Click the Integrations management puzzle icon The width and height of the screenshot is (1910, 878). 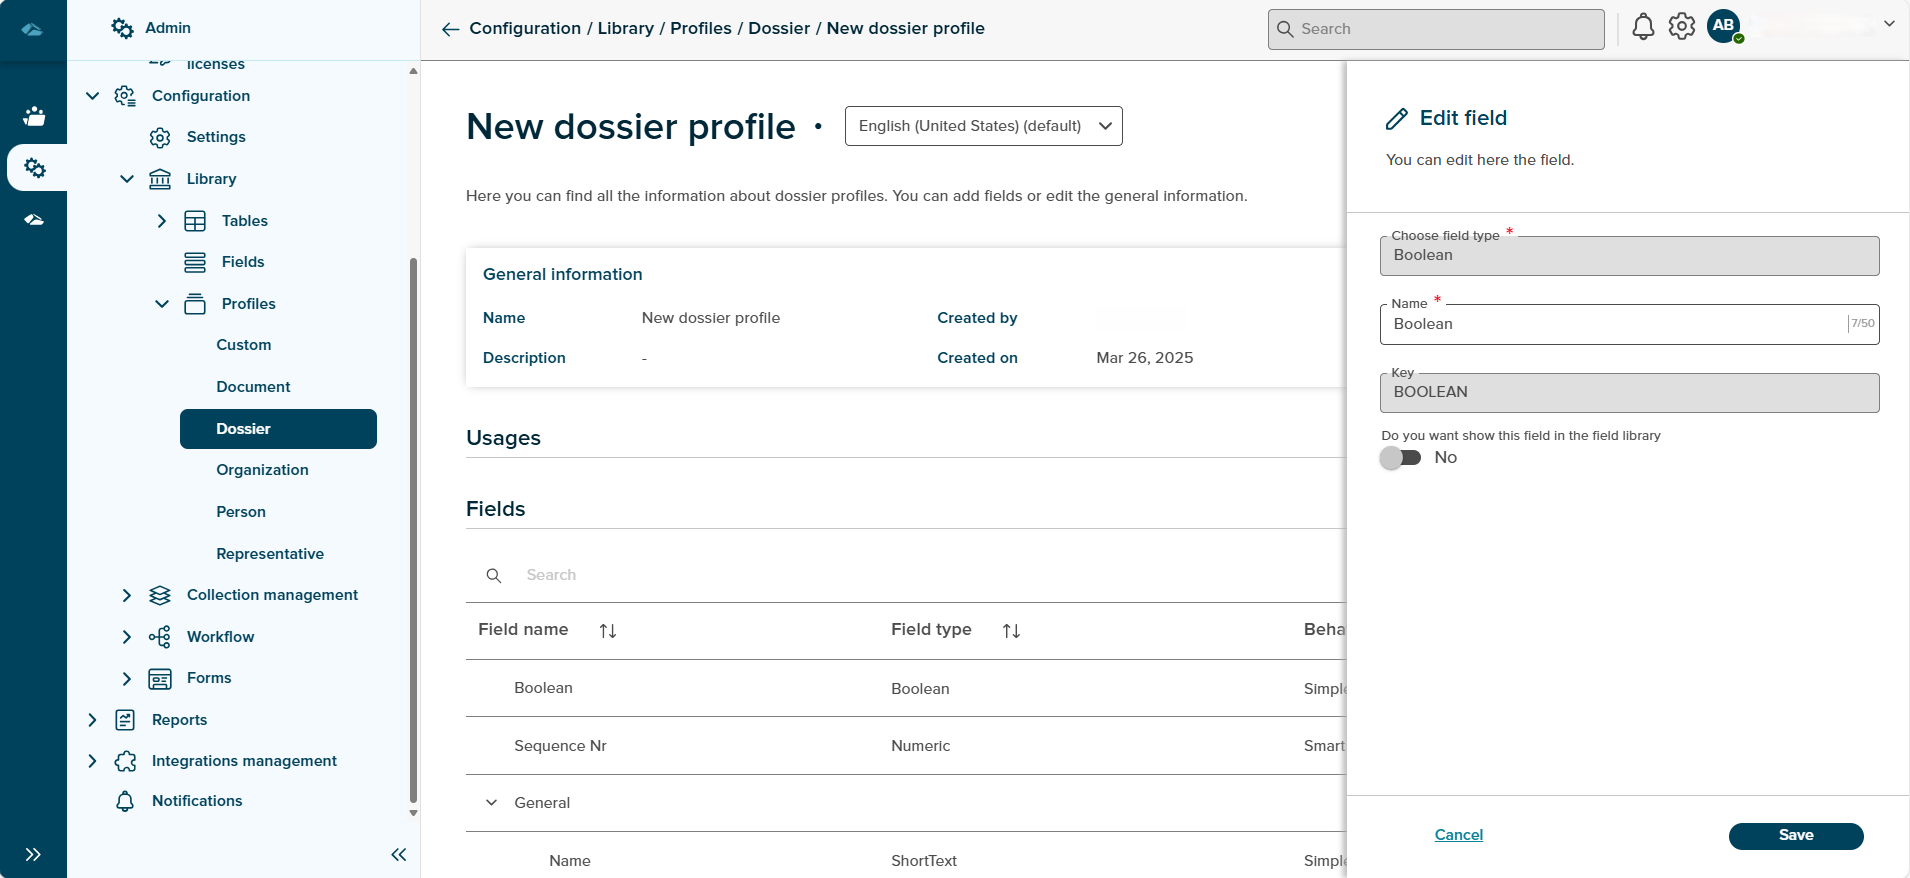tap(125, 761)
